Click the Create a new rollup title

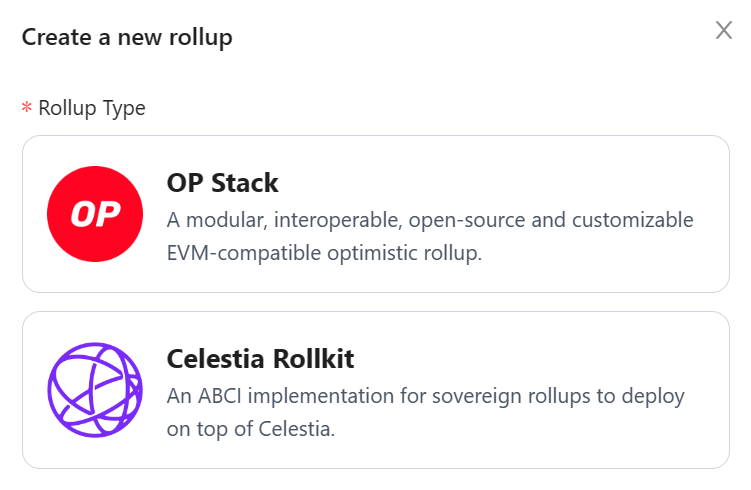coord(127,37)
